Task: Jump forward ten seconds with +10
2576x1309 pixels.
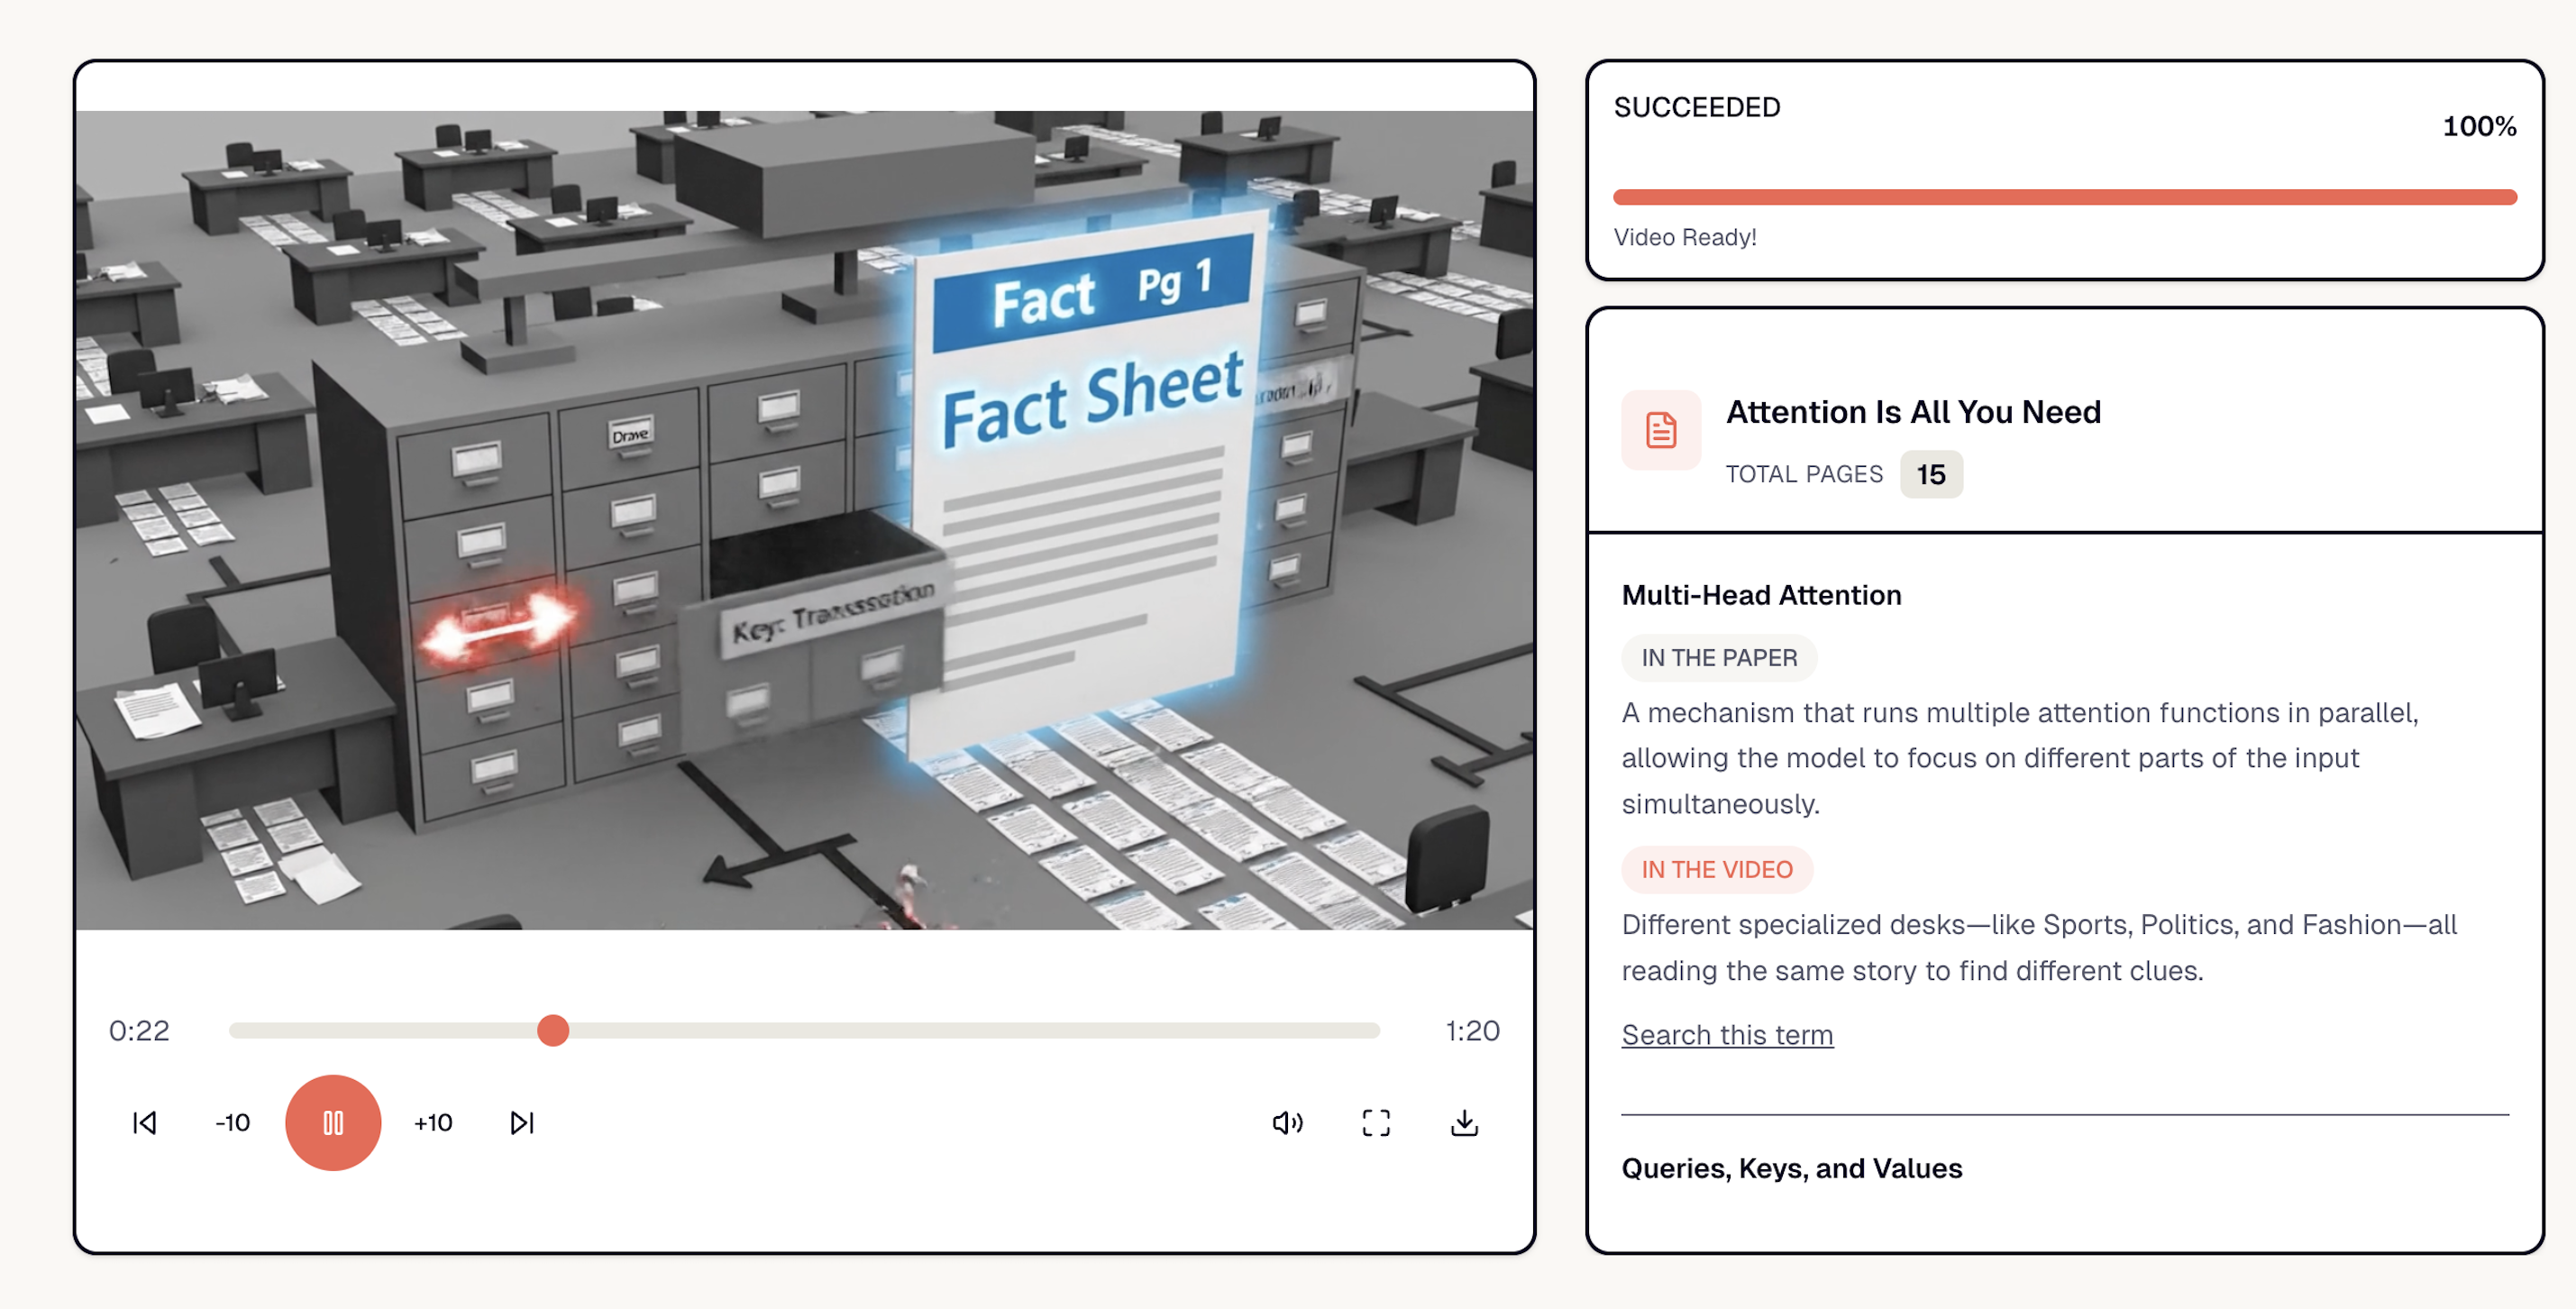Action: point(433,1122)
